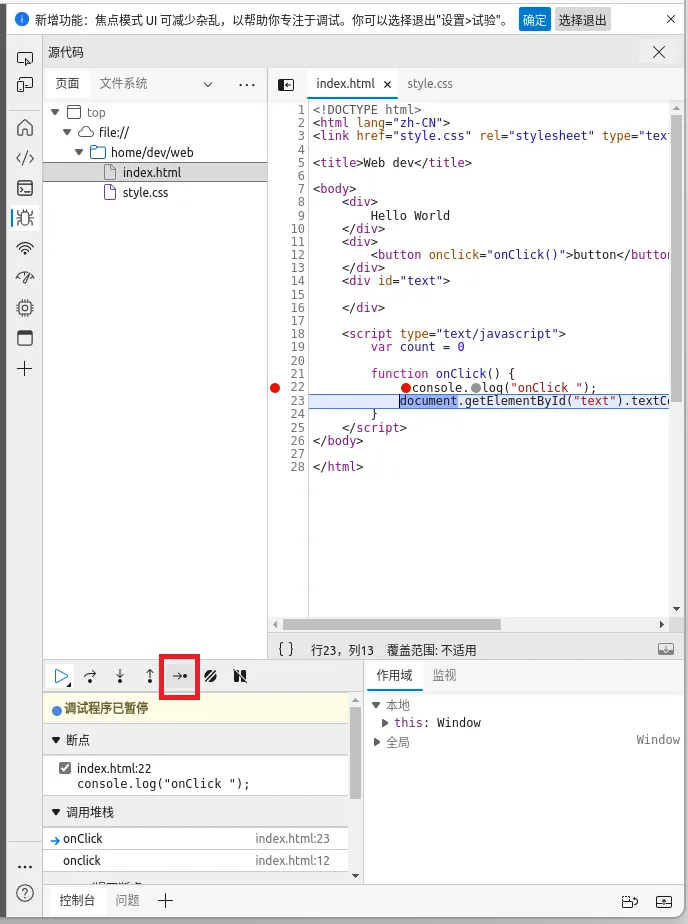Screen dimensions: 688x924
Task: Toggle pause on exceptions
Action: tap(240, 676)
